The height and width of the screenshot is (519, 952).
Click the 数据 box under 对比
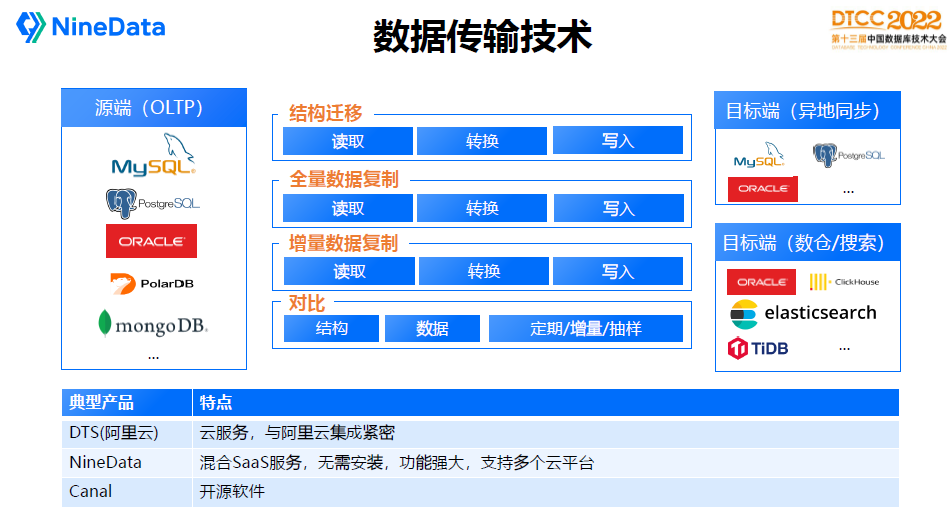pos(432,328)
